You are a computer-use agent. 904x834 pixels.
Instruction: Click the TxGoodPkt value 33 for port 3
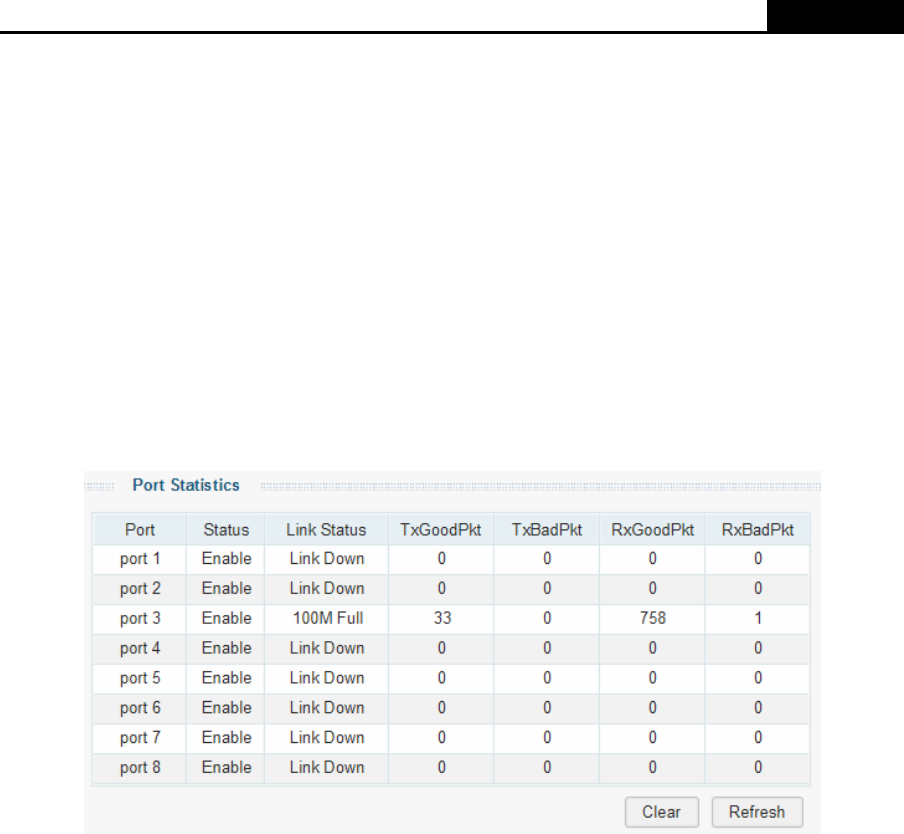[x=442, y=618]
